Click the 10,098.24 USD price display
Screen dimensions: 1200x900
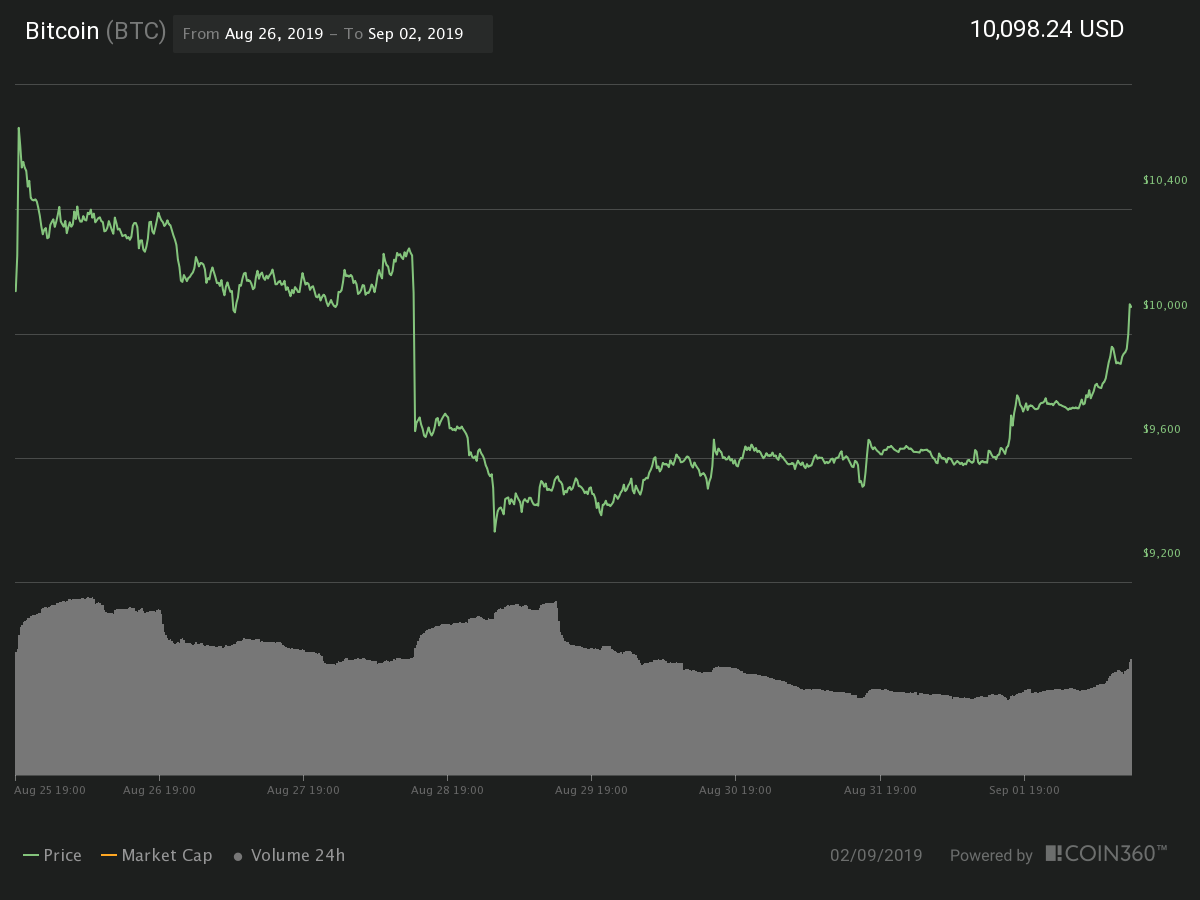pos(1047,29)
